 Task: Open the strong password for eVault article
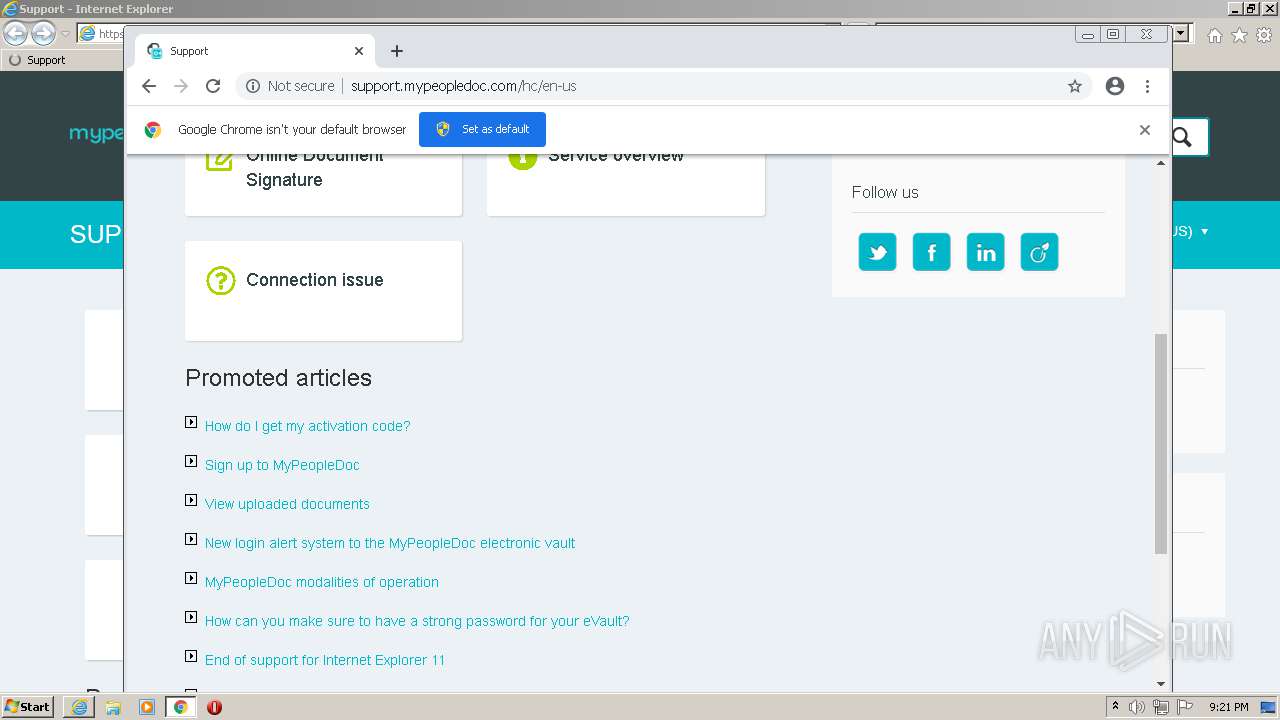pyautogui.click(x=417, y=621)
